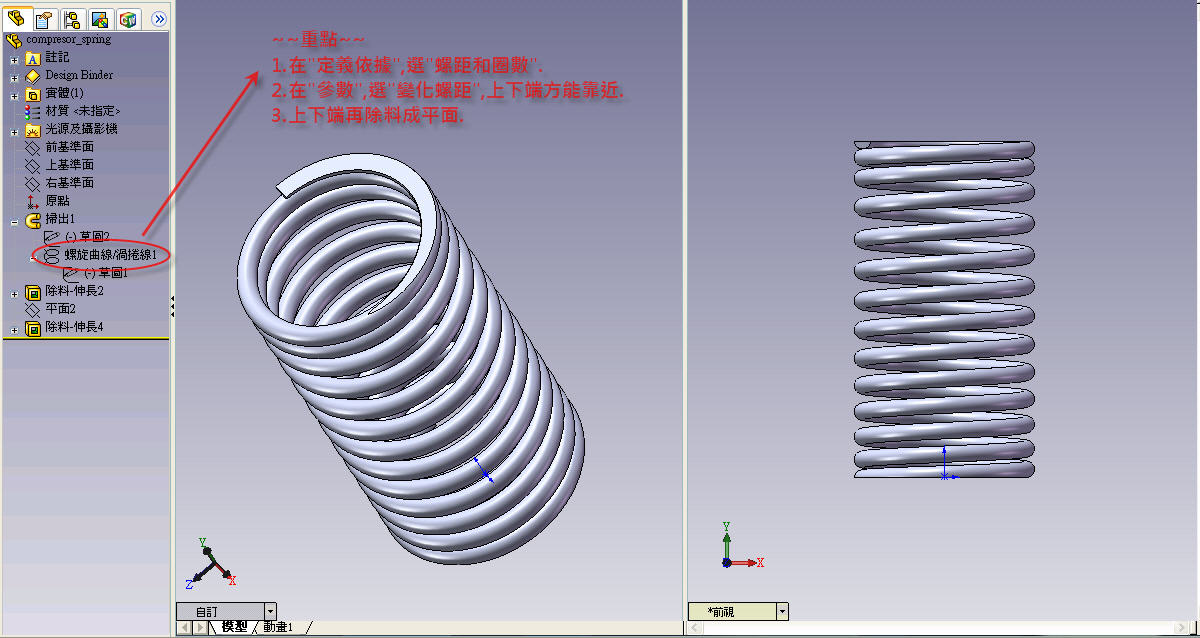The height and width of the screenshot is (638, 1200).
Task: Select the 原點 origin item
Action: tap(58, 201)
